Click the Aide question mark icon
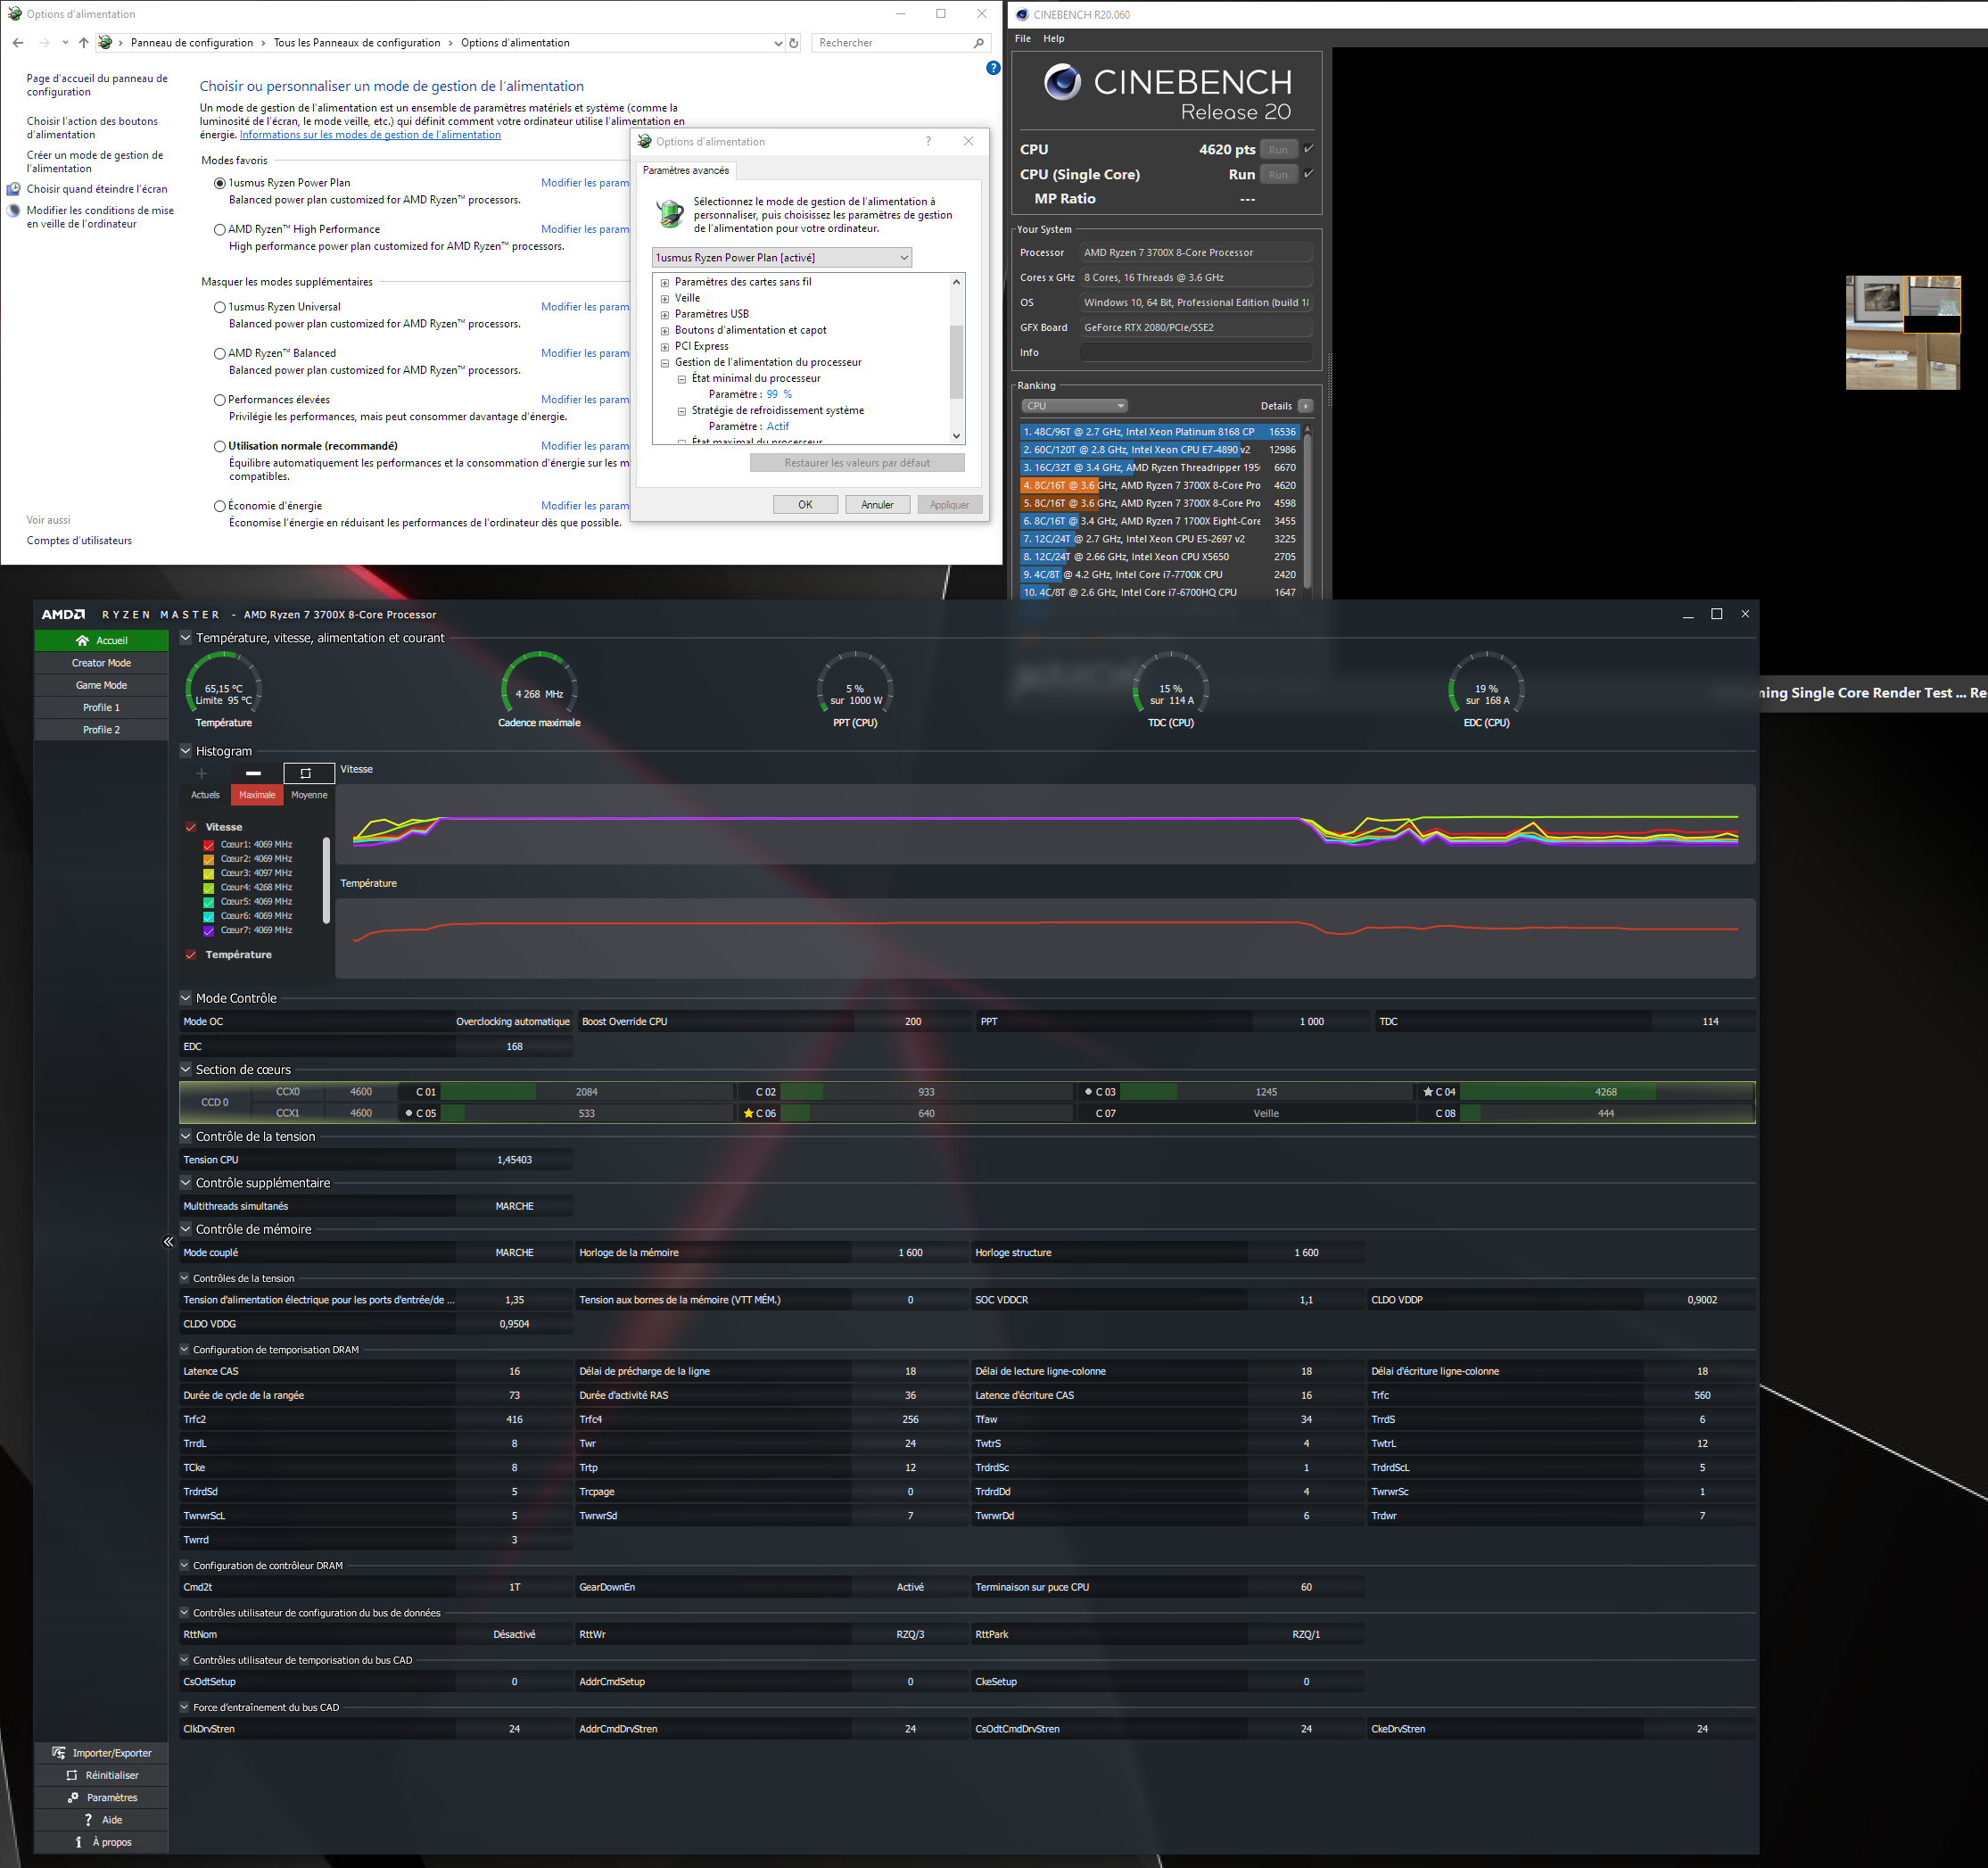The image size is (1988, 1868). pyautogui.click(x=88, y=1820)
